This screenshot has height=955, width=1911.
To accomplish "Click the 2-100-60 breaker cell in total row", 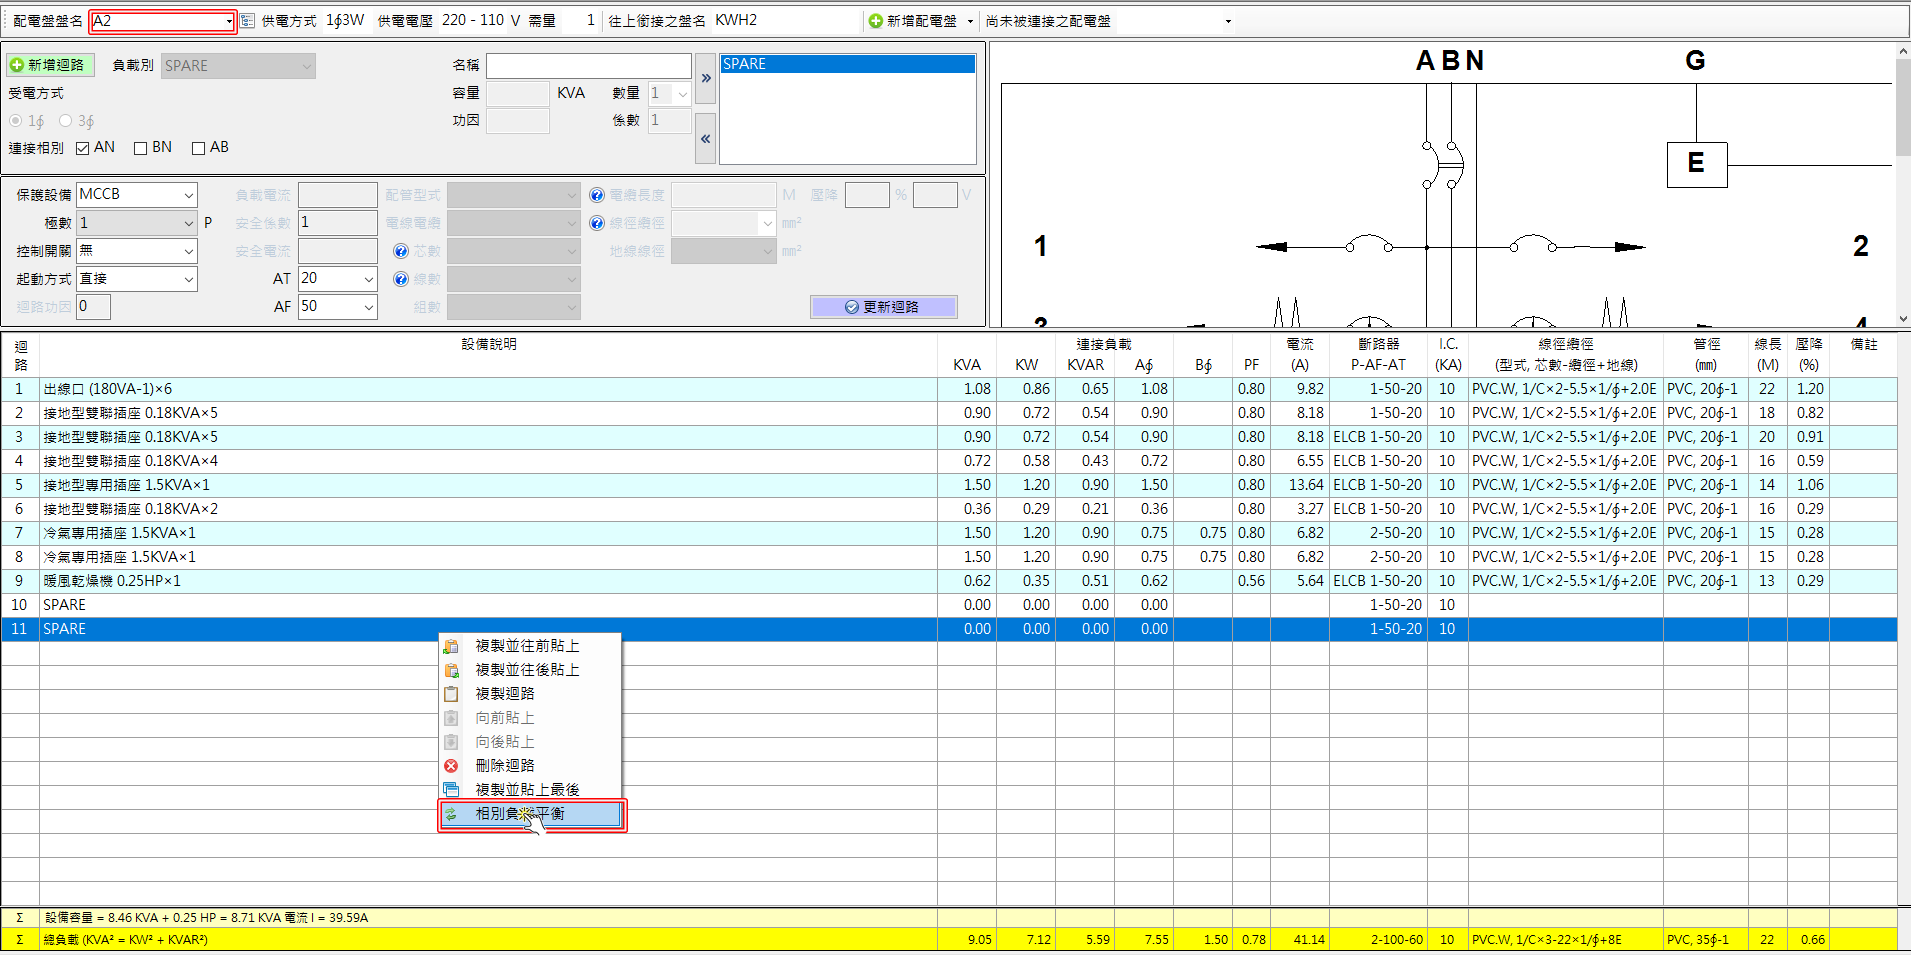I will point(1378,940).
